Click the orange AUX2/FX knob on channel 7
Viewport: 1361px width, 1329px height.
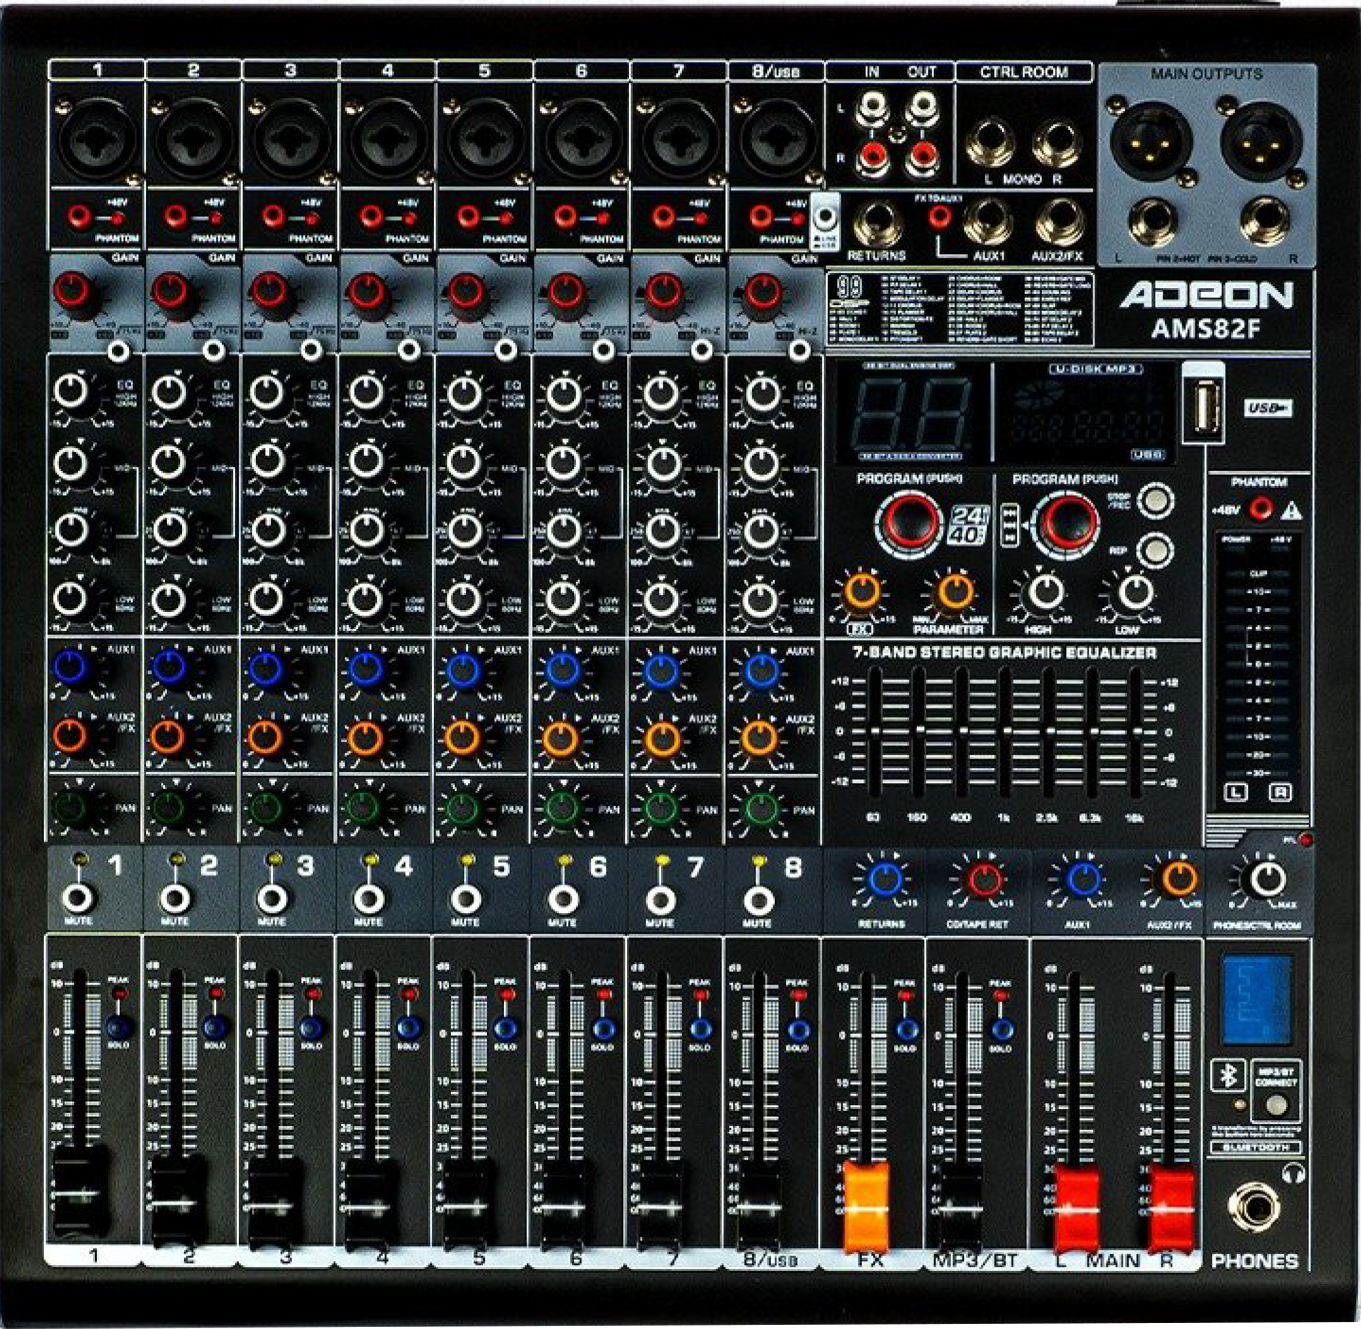660,739
